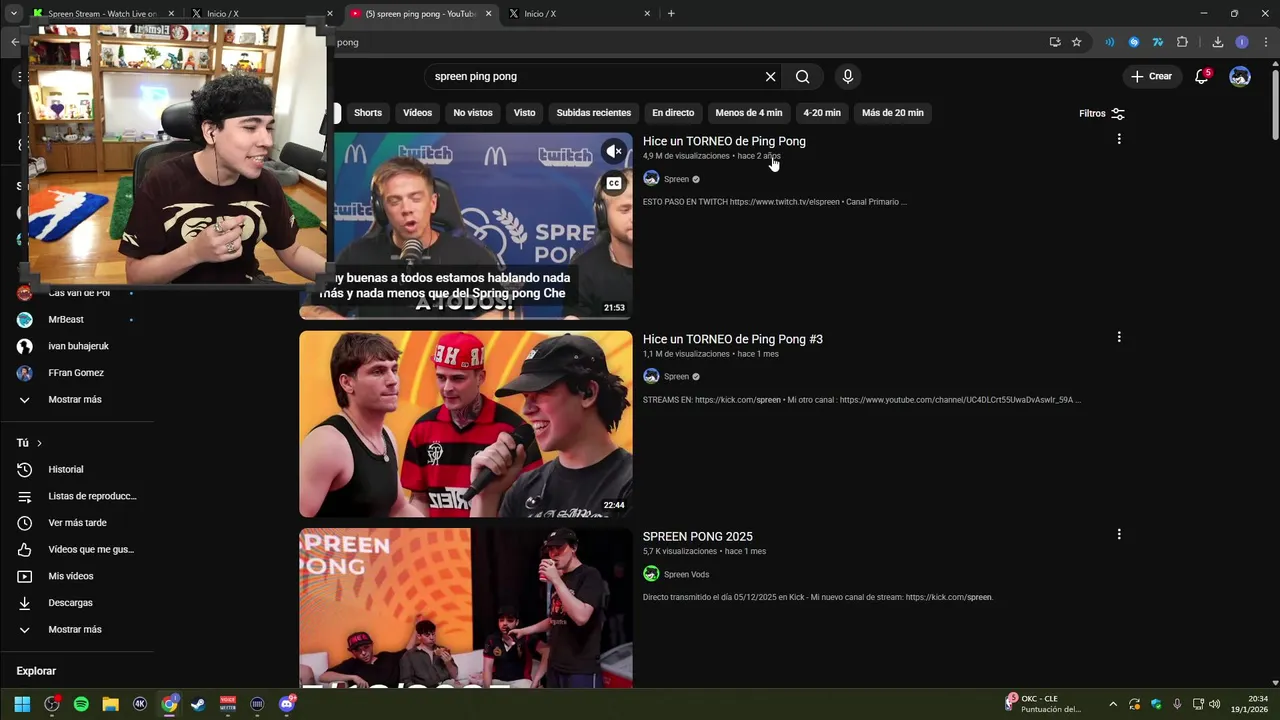Click the install app icon in address bar

[x=1054, y=42]
